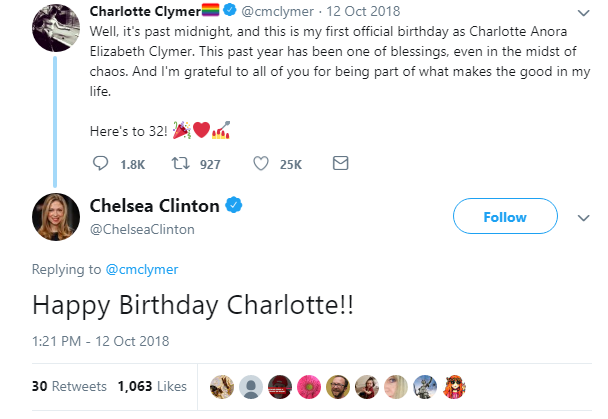Click the @ChelseaClinton handle
This screenshot has width=608, height=419.
click(x=142, y=229)
